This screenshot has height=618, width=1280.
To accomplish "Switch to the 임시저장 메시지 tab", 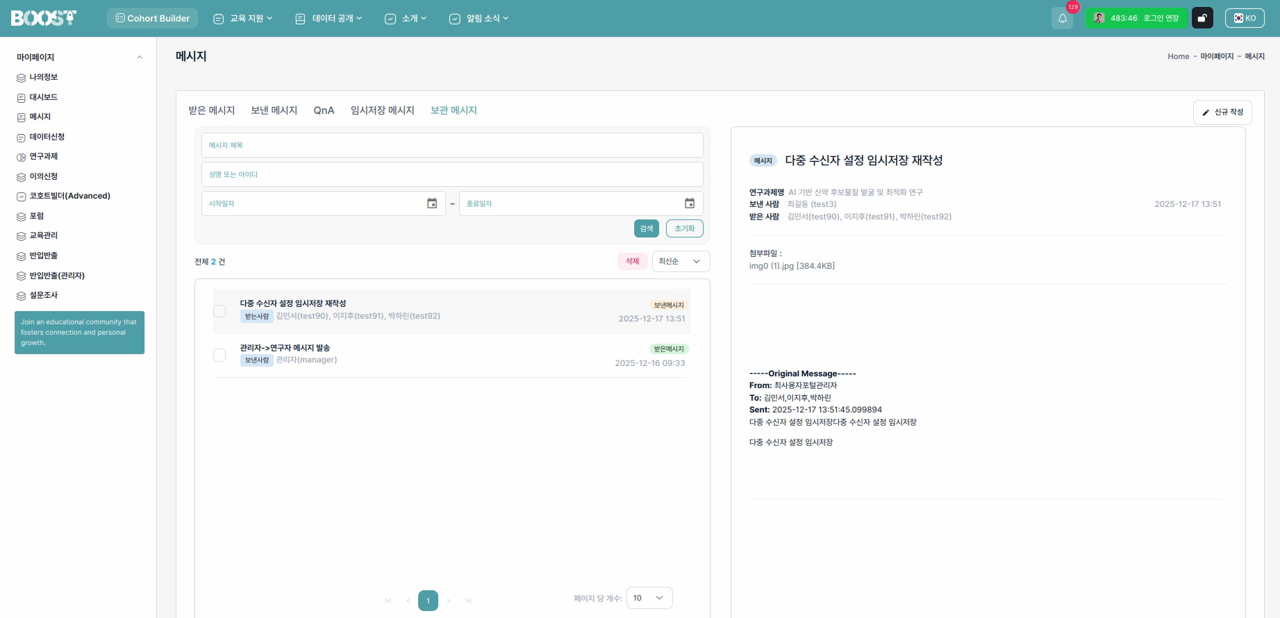I will pos(382,110).
